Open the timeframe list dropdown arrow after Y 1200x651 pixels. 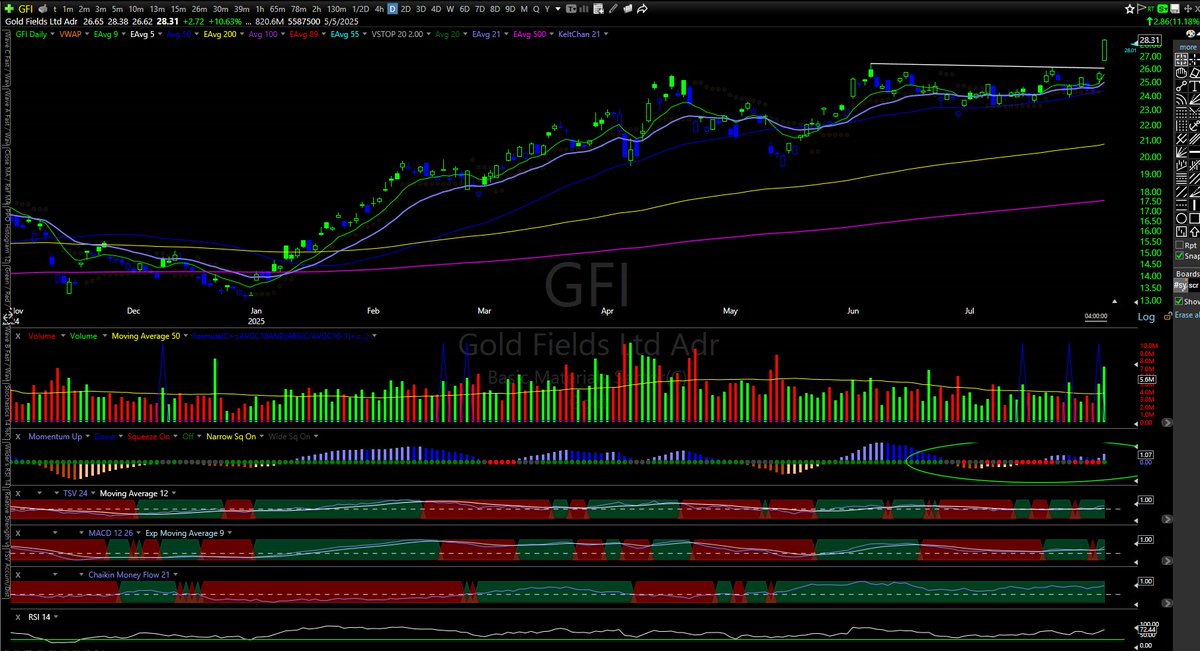pos(558,8)
